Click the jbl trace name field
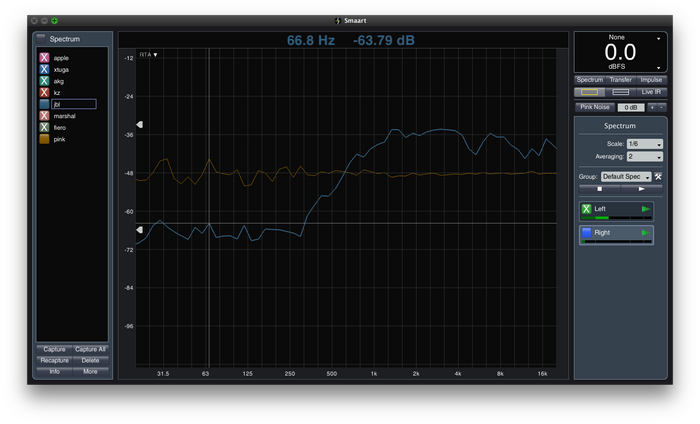700x424 pixels. tap(74, 104)
